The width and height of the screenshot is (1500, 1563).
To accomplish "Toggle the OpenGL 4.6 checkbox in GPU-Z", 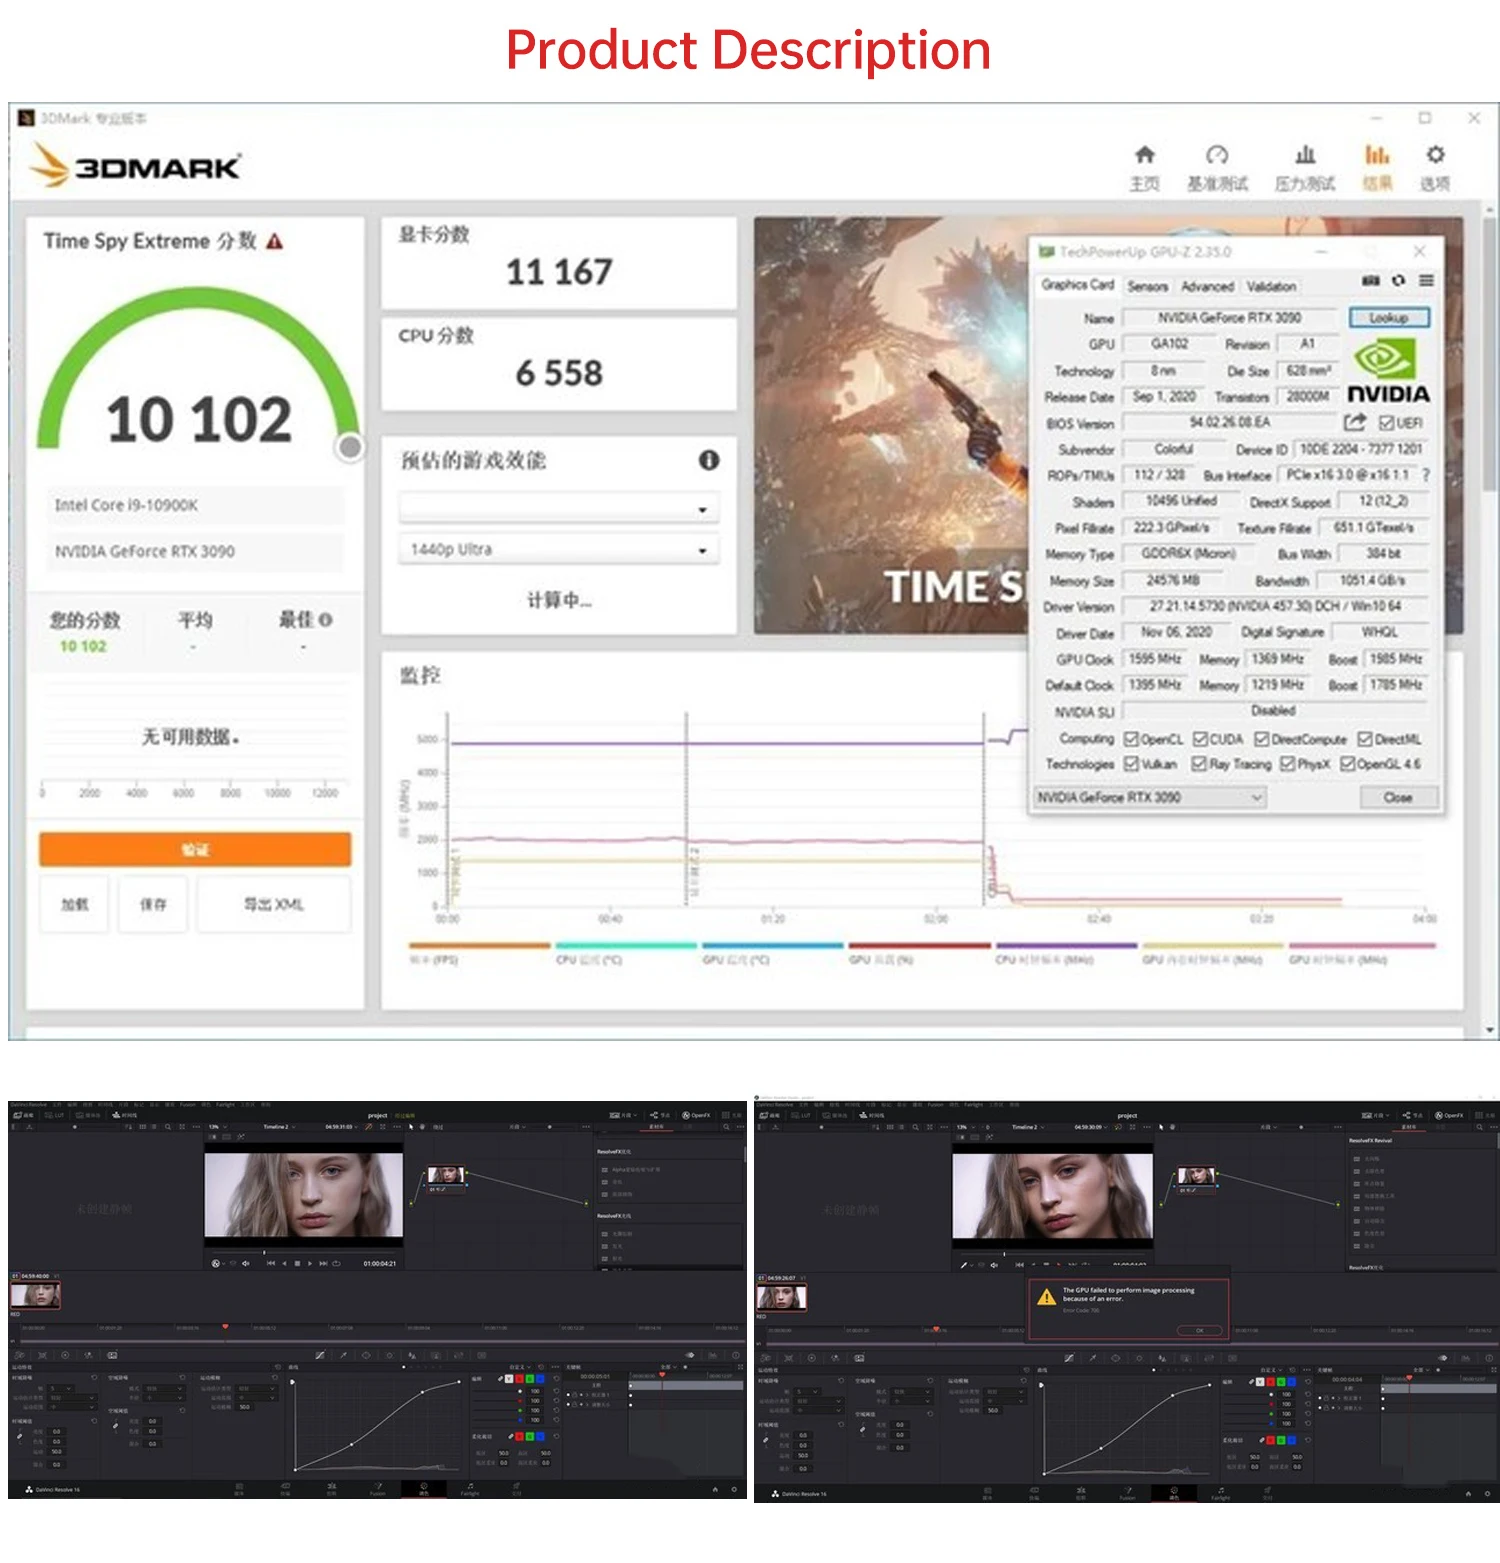I will pos(1348,764).
